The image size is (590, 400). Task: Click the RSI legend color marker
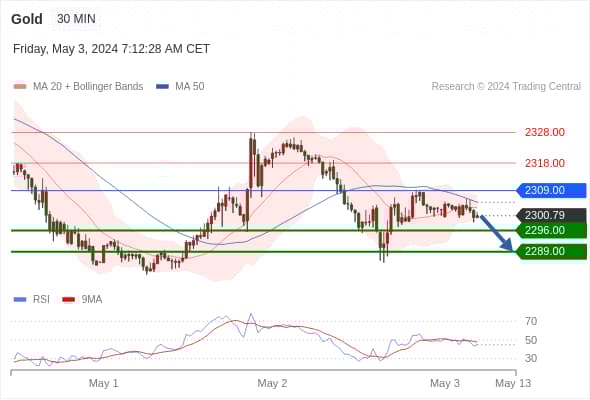point(20,300)
